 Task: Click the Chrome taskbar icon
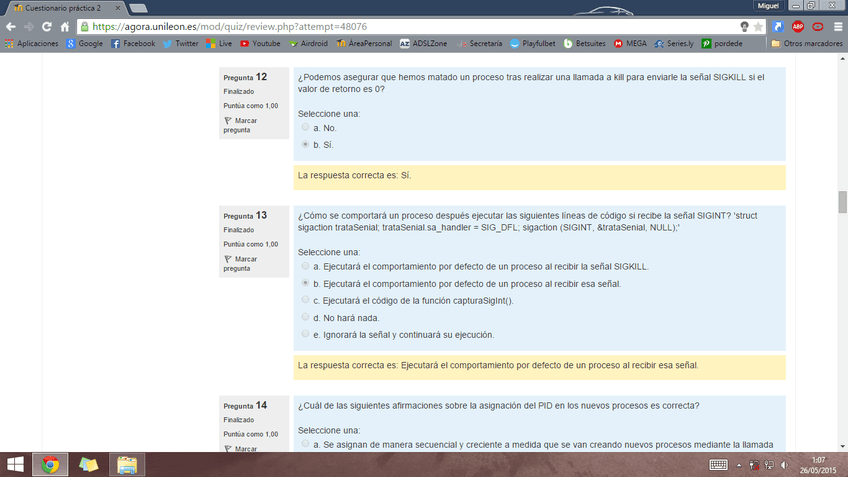coord(50,465)
